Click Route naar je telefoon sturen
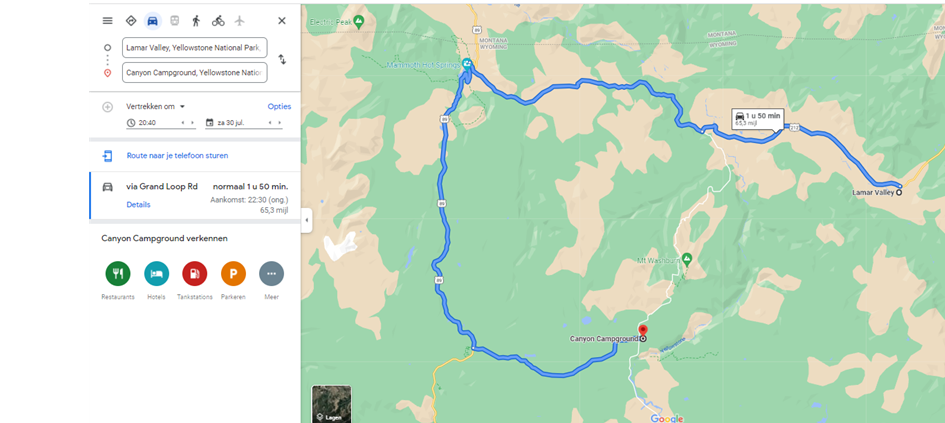 [177, 155]
